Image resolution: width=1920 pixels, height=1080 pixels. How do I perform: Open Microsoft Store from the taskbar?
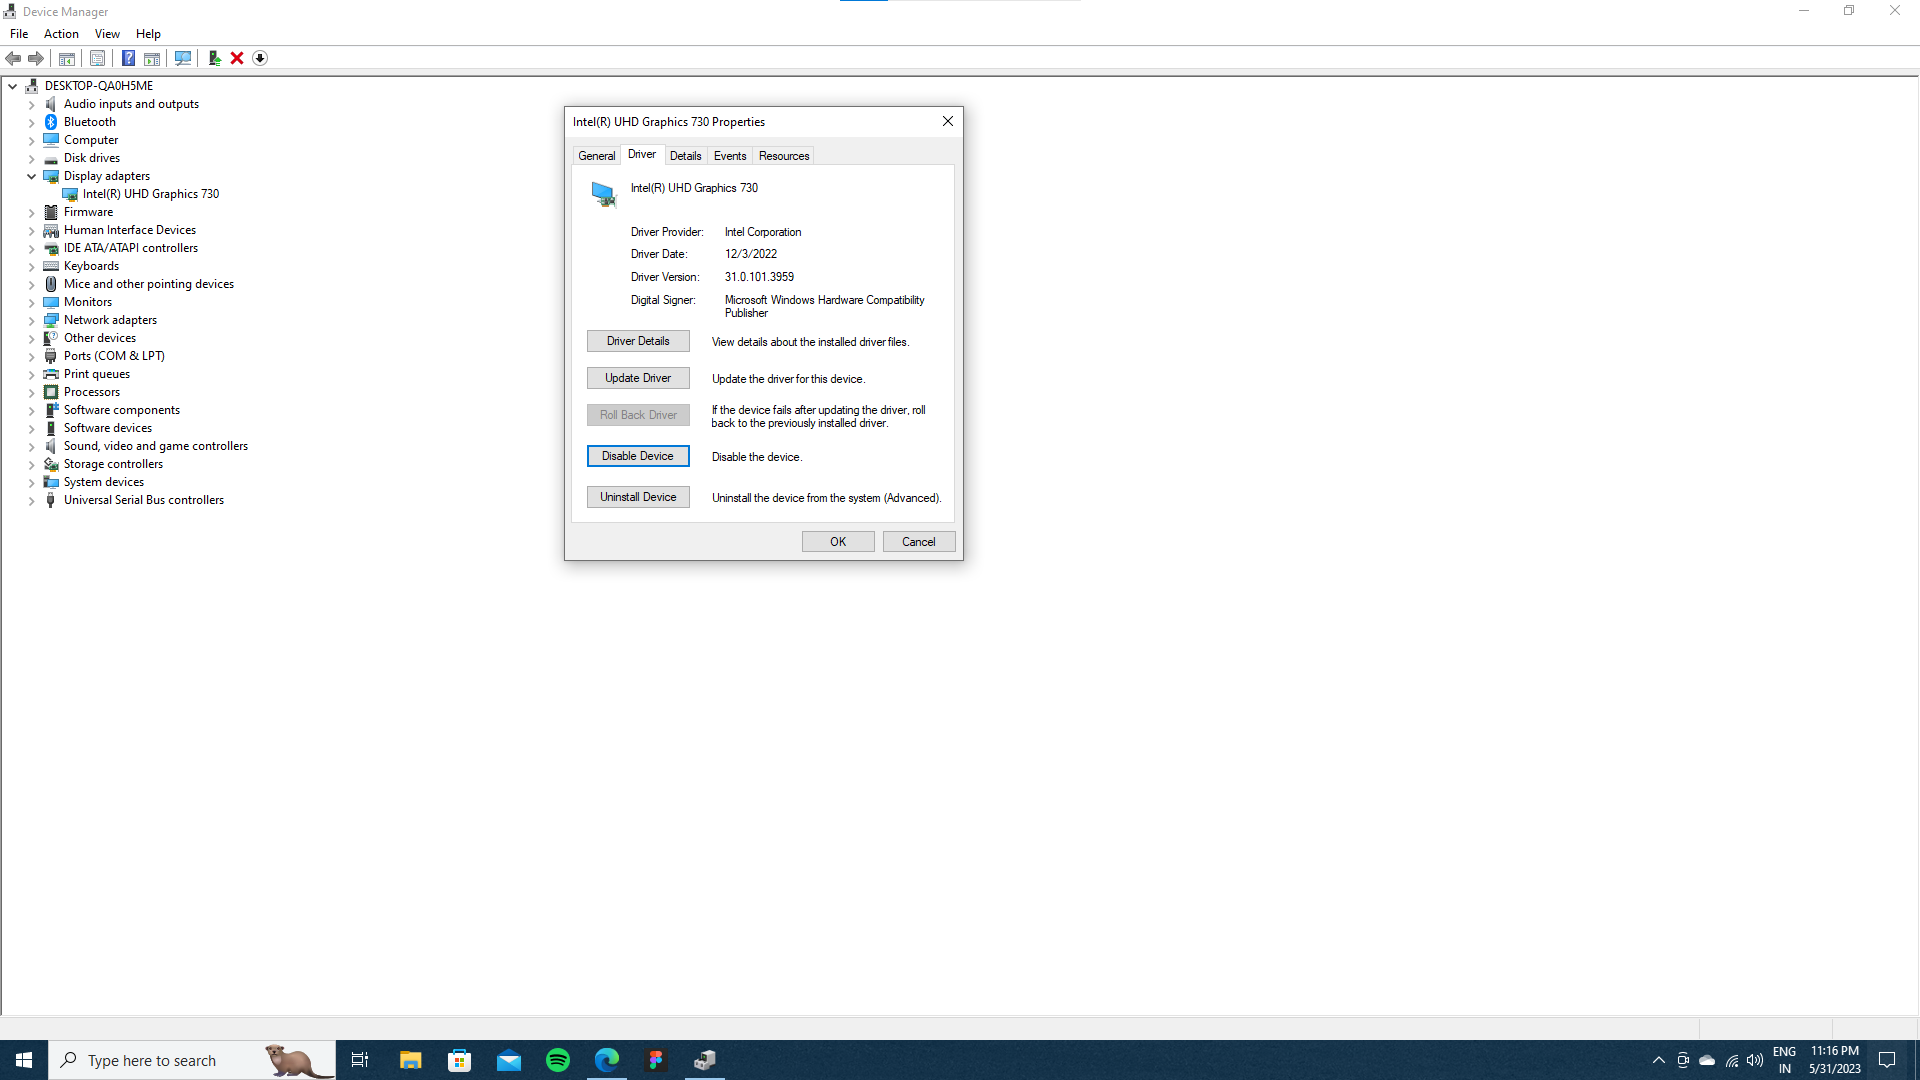click(x=459, y=1060)
